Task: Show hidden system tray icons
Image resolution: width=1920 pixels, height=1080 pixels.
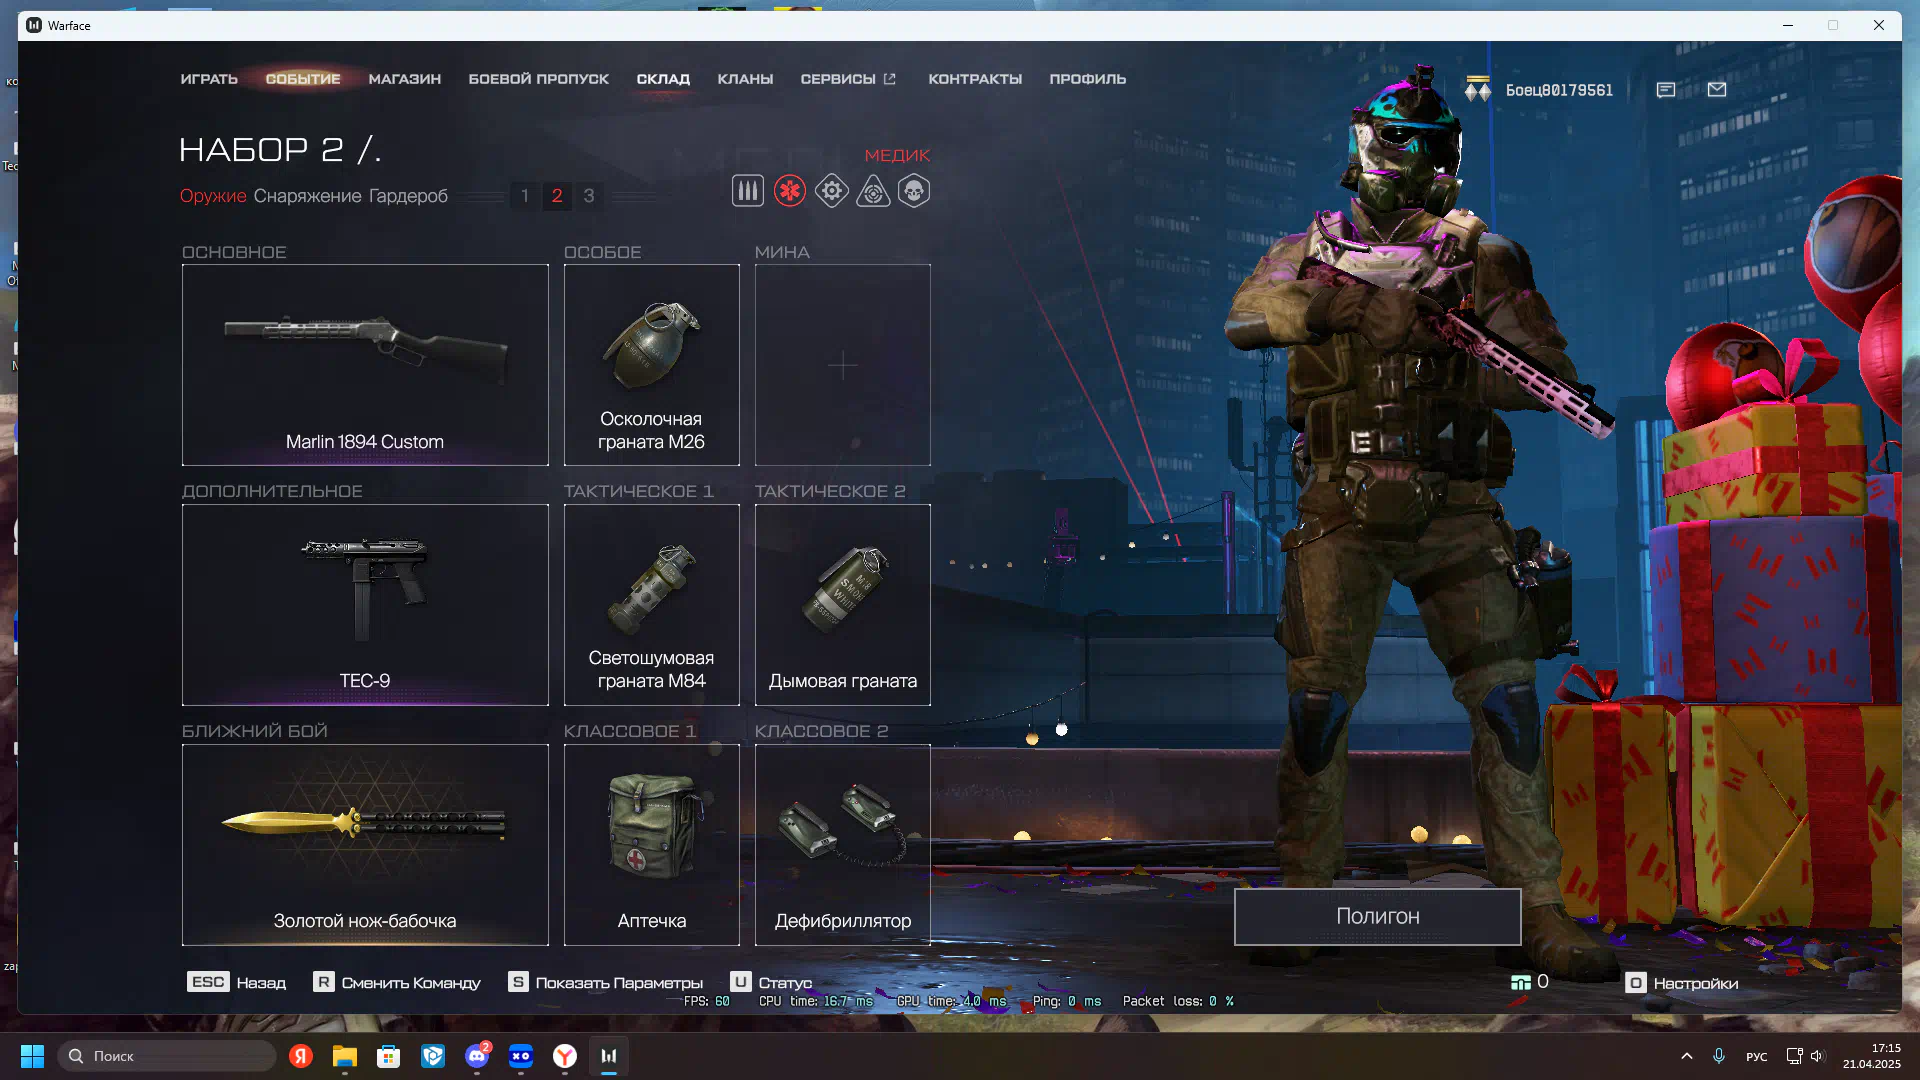Action: [x=1687, y=1056]
